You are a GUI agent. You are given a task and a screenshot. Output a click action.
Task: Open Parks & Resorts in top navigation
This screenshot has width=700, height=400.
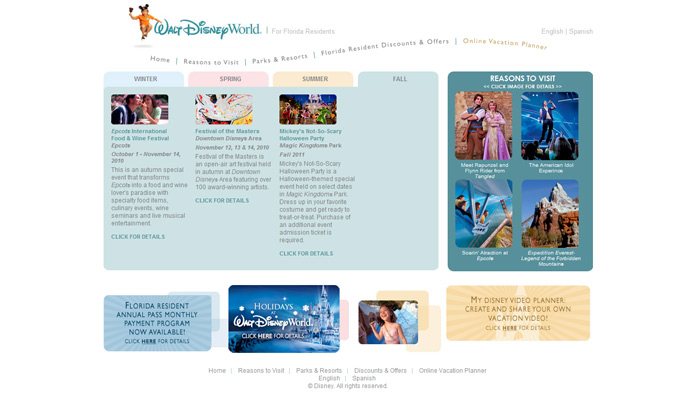click(279, 59)
